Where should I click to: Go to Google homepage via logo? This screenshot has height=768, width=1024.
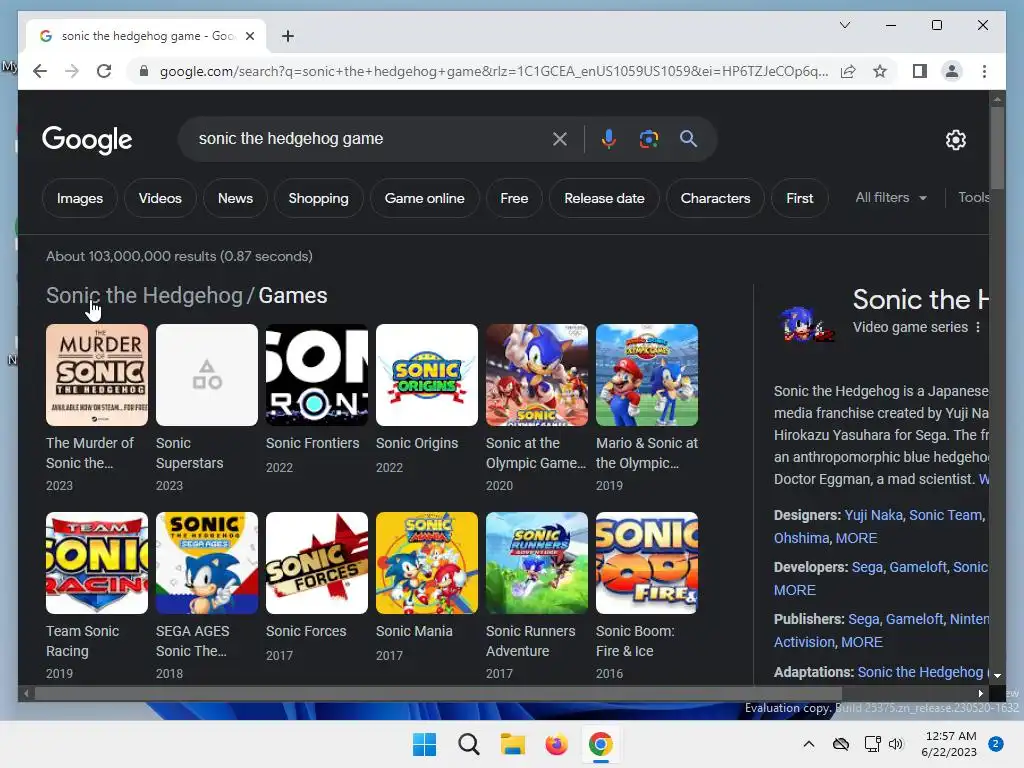[87, 139]
